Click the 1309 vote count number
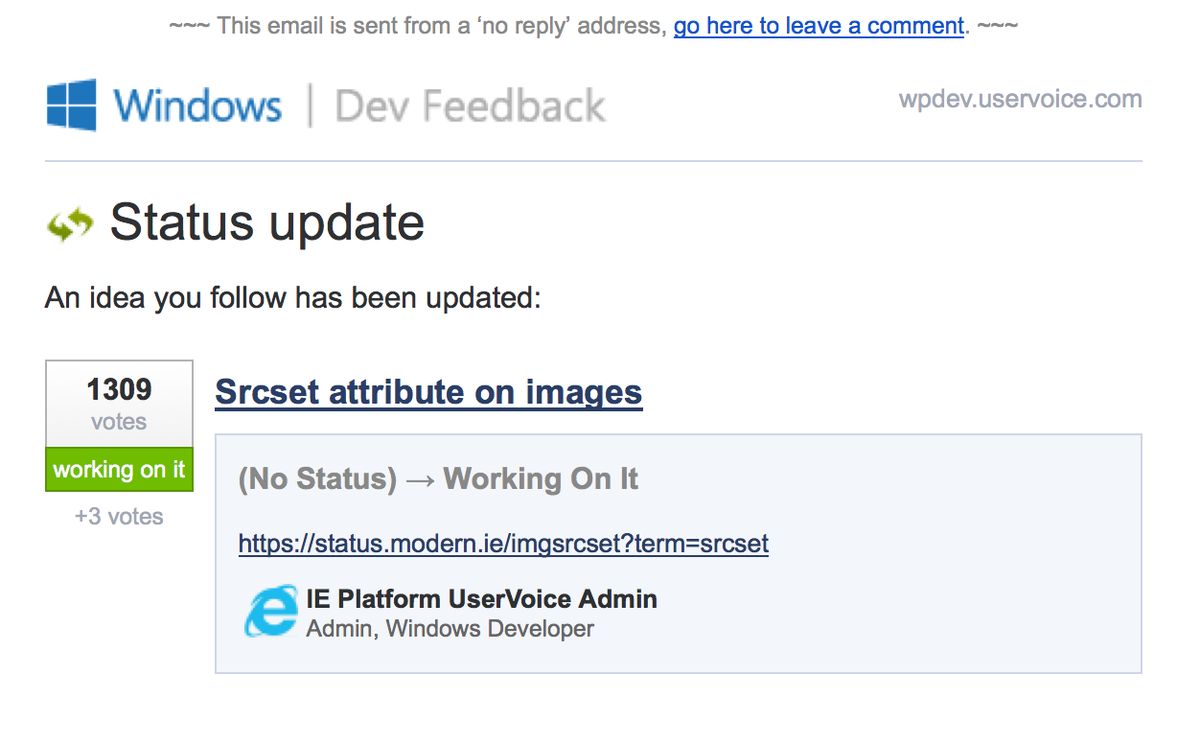Viewport: 1200px width, 744px height. [119, 389]
